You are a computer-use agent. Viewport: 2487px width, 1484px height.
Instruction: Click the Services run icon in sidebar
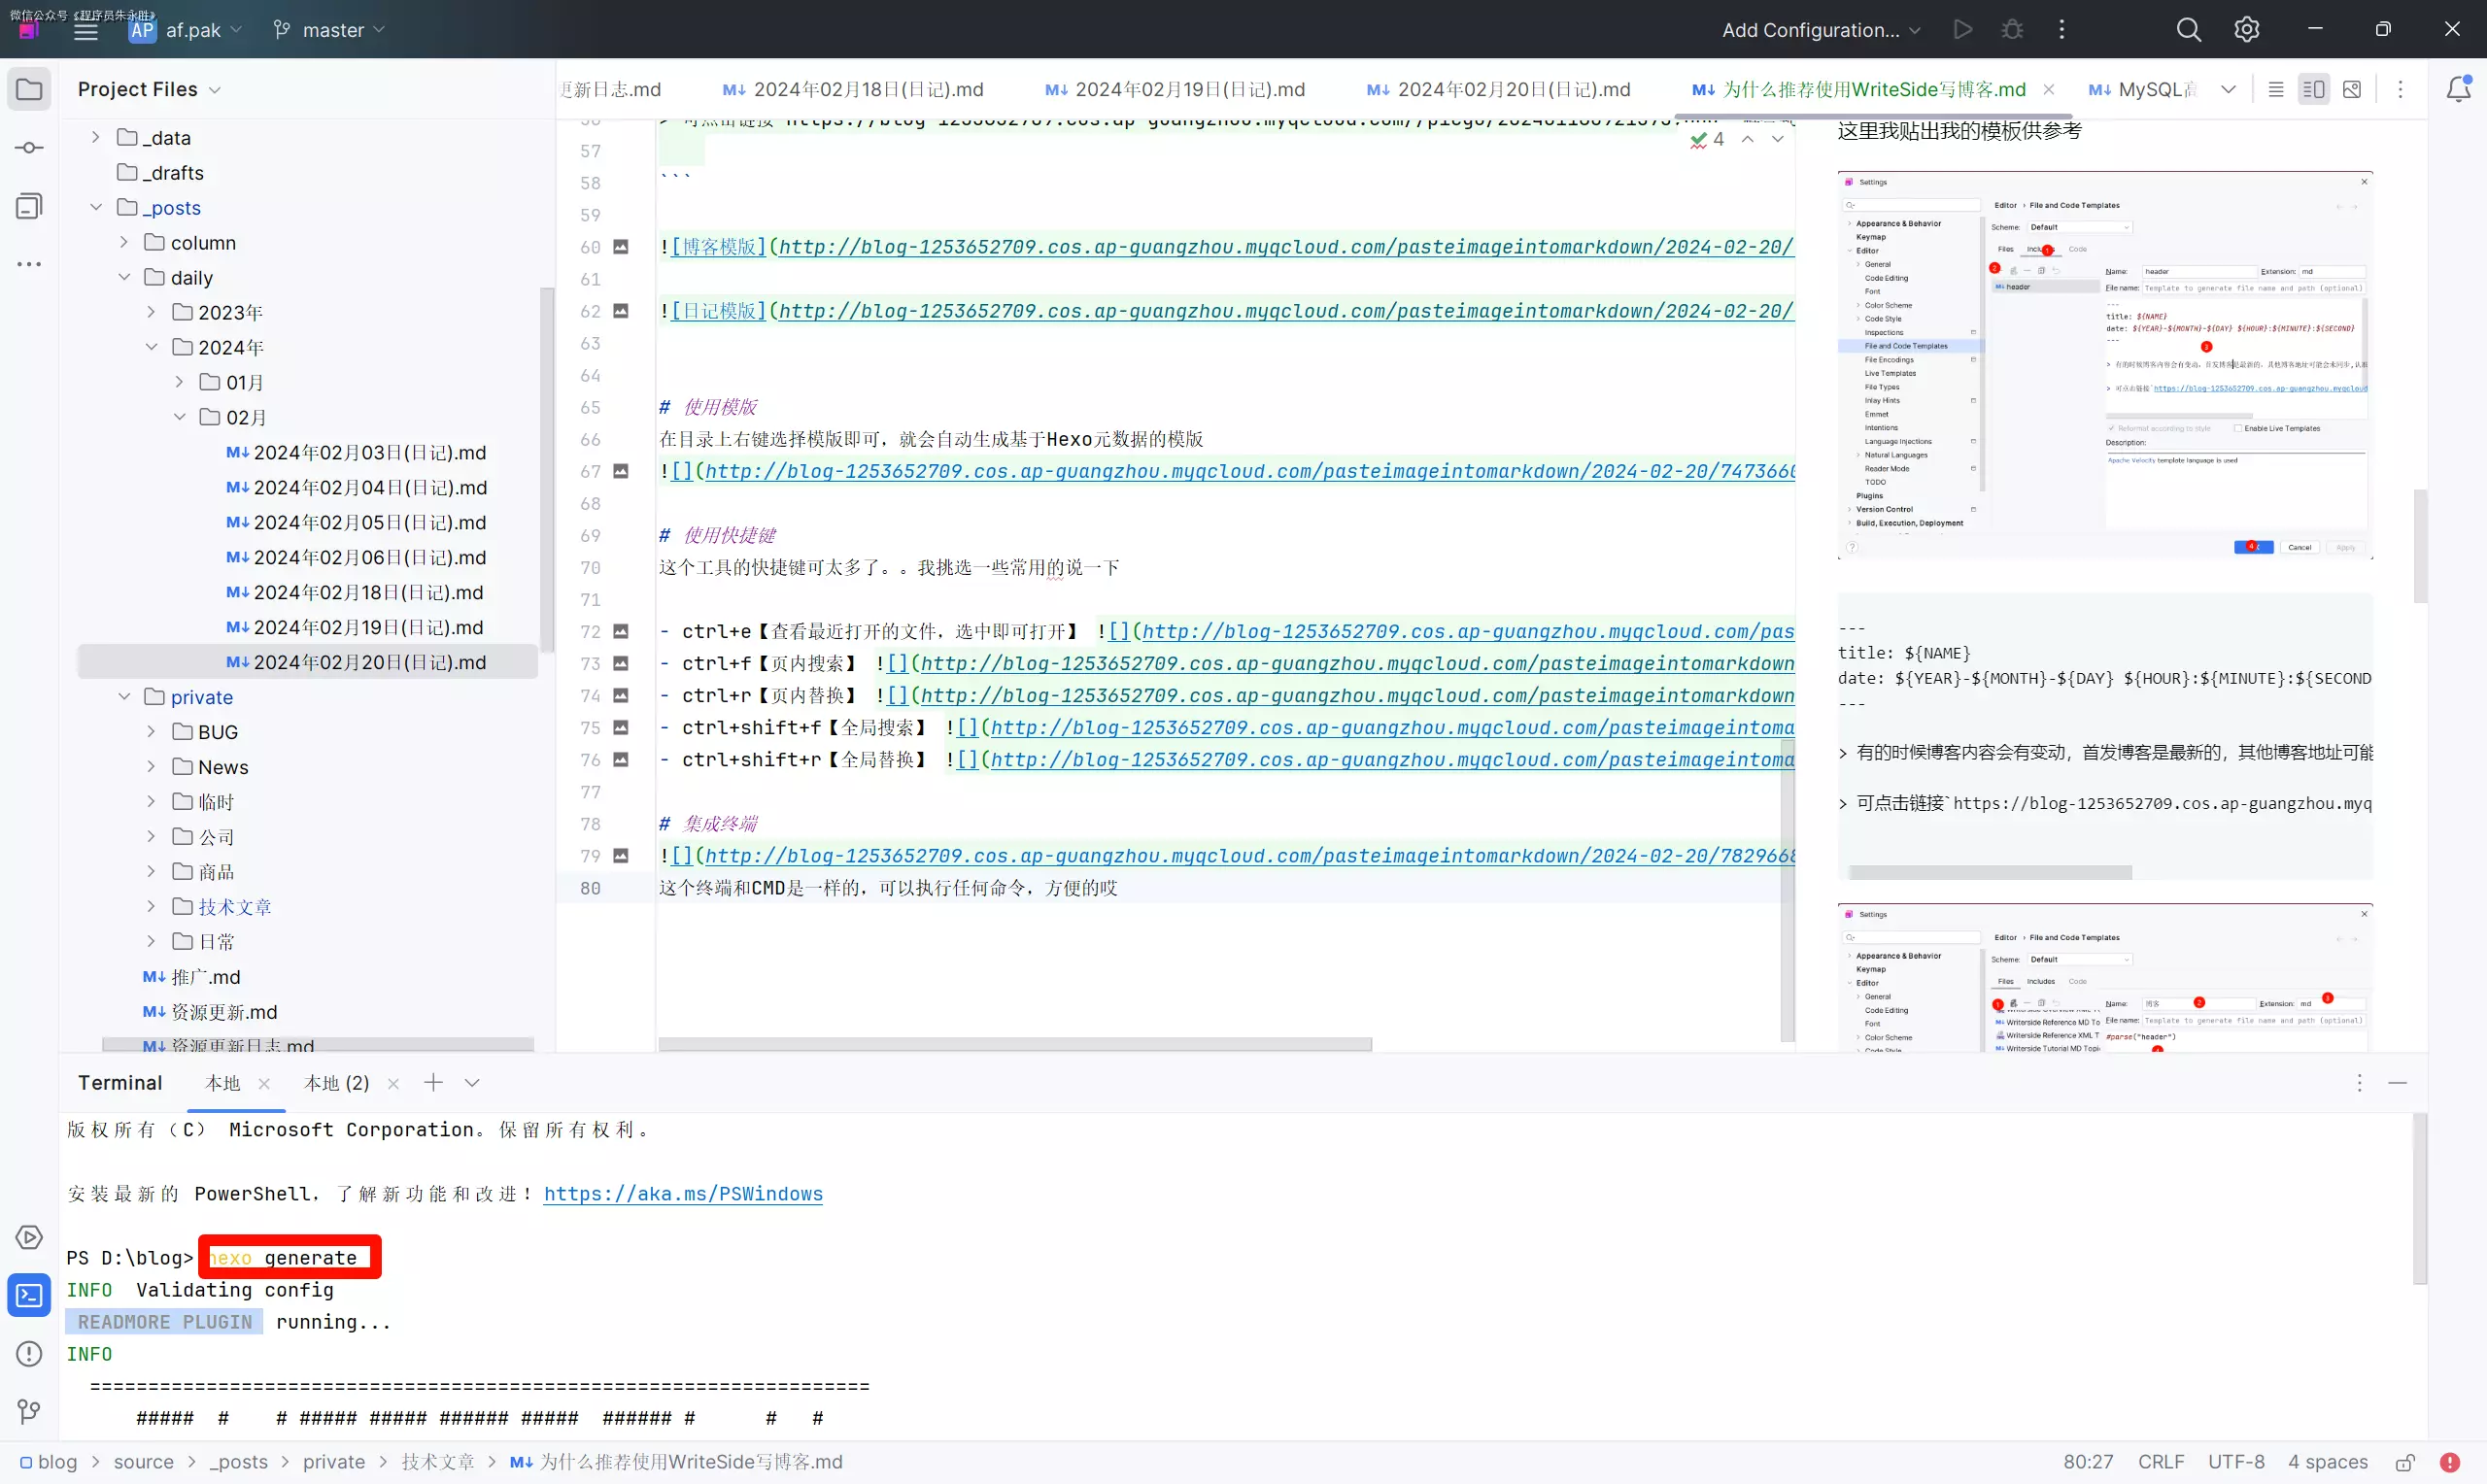[29, 1238]
